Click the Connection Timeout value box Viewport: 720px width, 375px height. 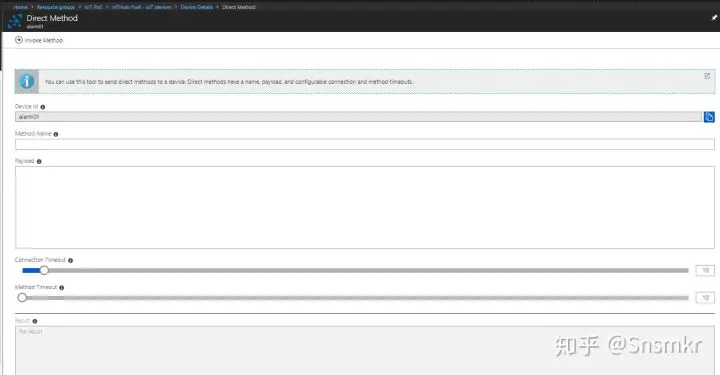pyautogui.click(x=705, y=270)
